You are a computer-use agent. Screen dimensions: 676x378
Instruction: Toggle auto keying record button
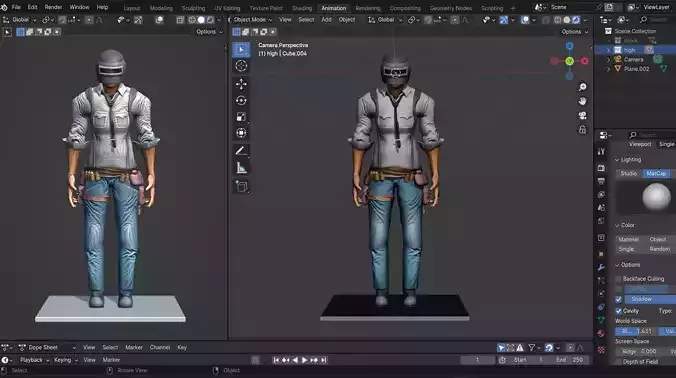coord(255,360)
